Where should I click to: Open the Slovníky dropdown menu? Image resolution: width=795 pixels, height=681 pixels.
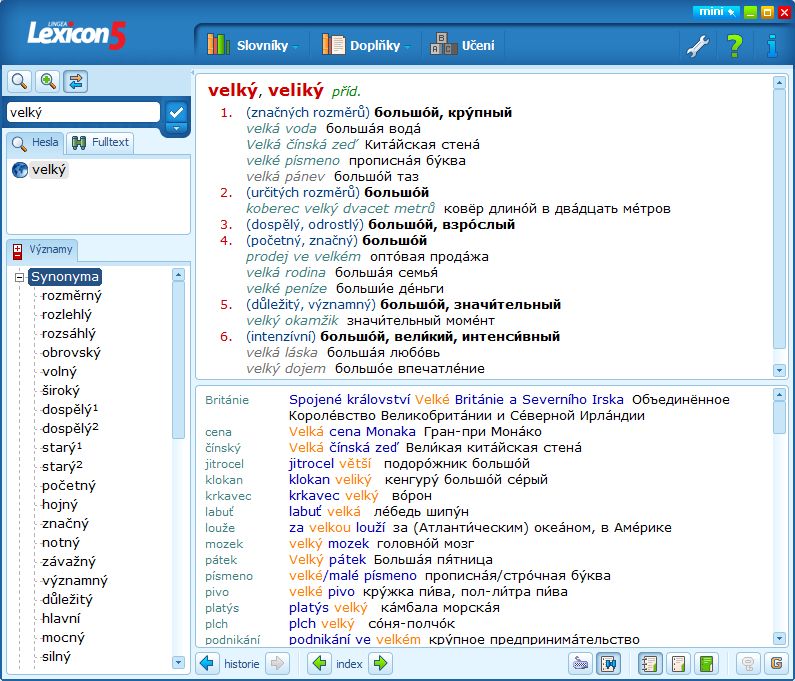[254, 45]
